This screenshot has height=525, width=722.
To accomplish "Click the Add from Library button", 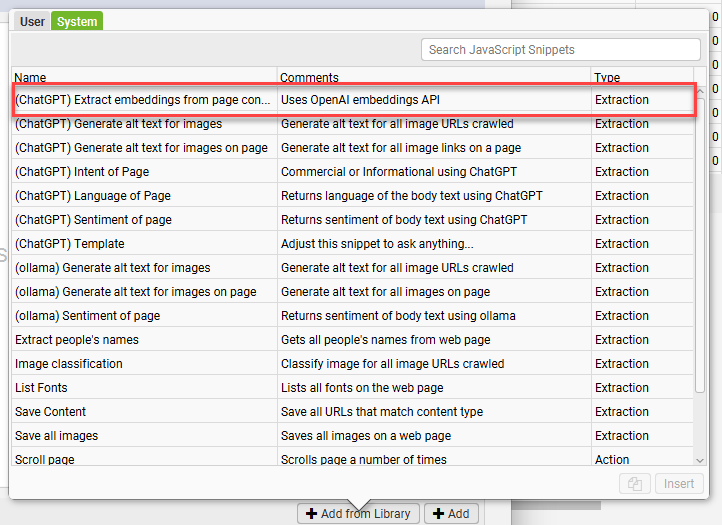I will pyautogui.click(x=358, y=513).
